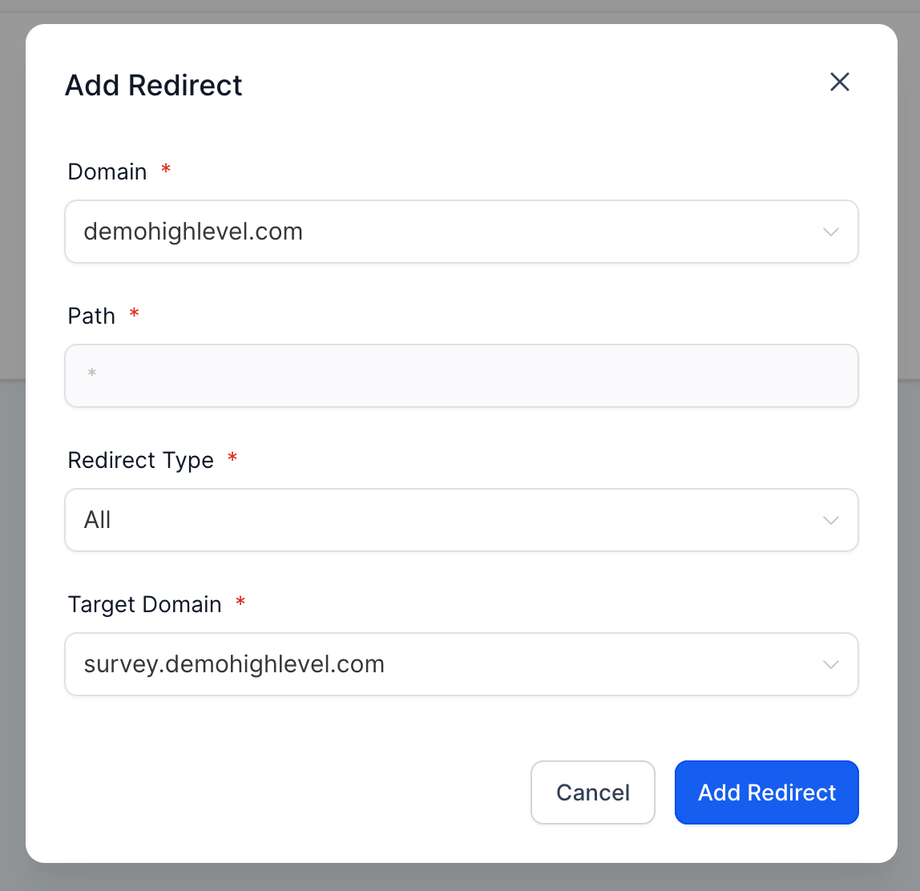Click the chevron arrow in Target Domain field
The image size is (920, 891).
830,664
